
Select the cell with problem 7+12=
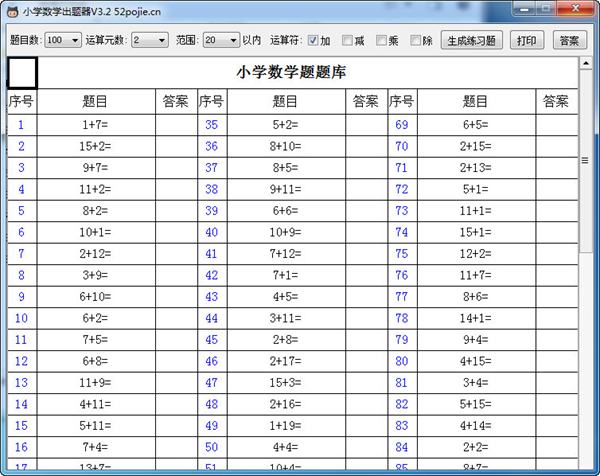pos(286,254)
